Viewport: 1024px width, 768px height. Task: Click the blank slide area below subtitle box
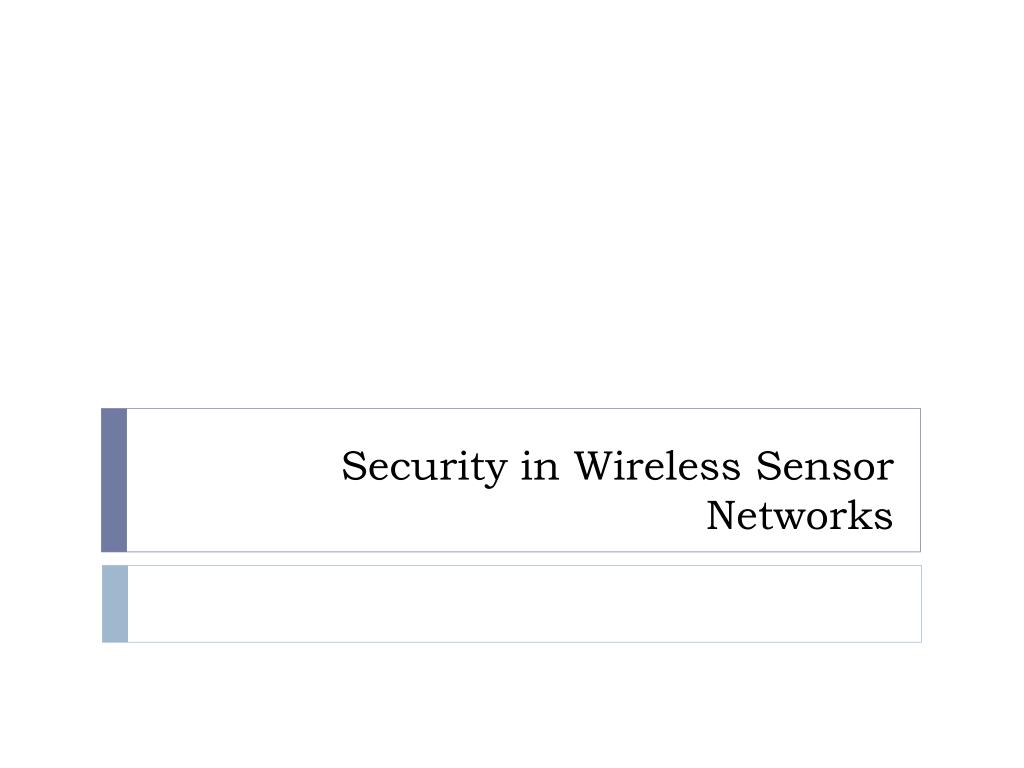[512, 705]
